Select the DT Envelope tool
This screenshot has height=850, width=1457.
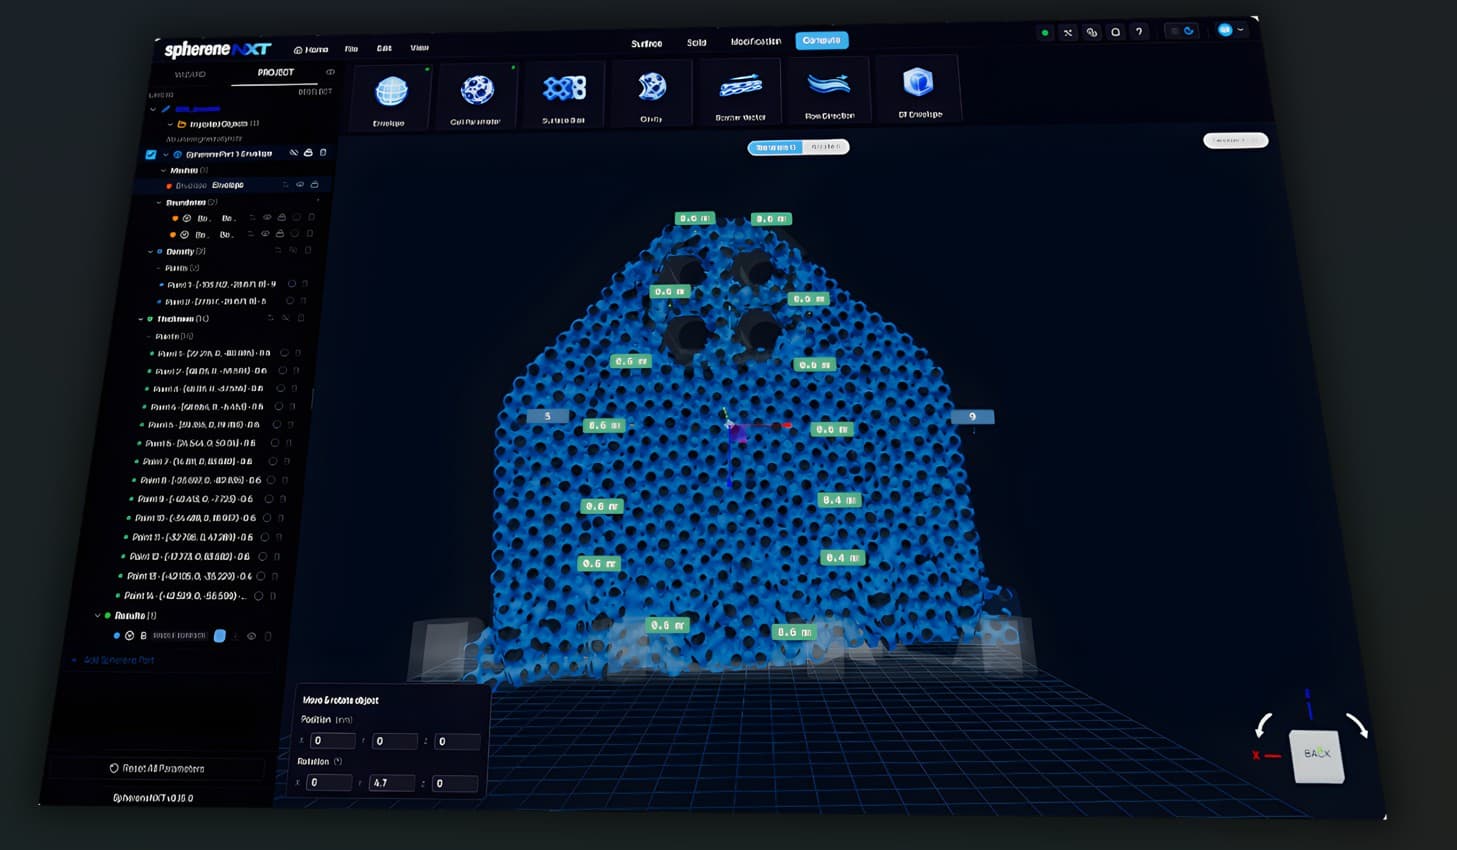(x=918, y=88)
